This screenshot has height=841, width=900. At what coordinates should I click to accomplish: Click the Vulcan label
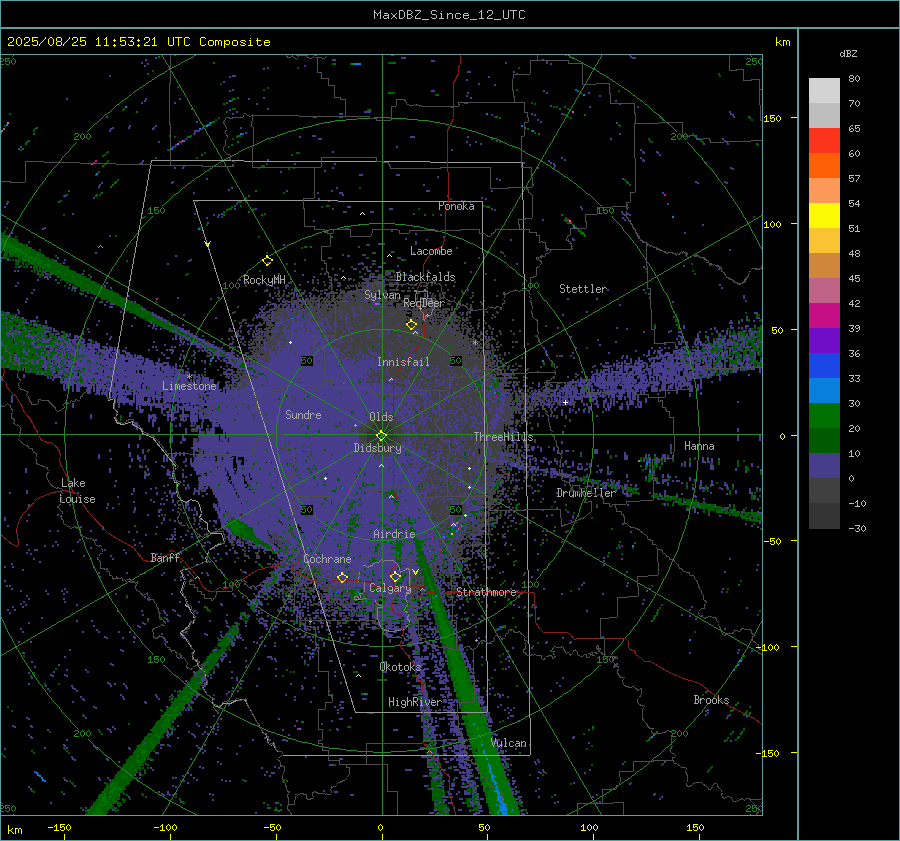pos(509,743)
